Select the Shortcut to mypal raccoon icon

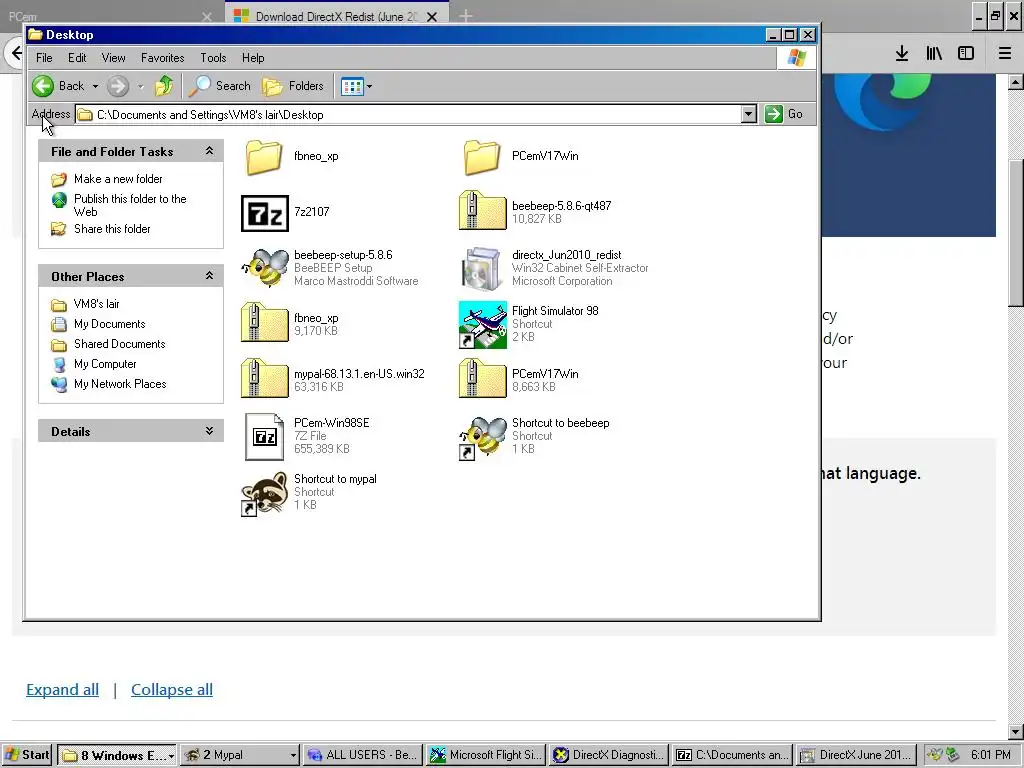(264, 494)
